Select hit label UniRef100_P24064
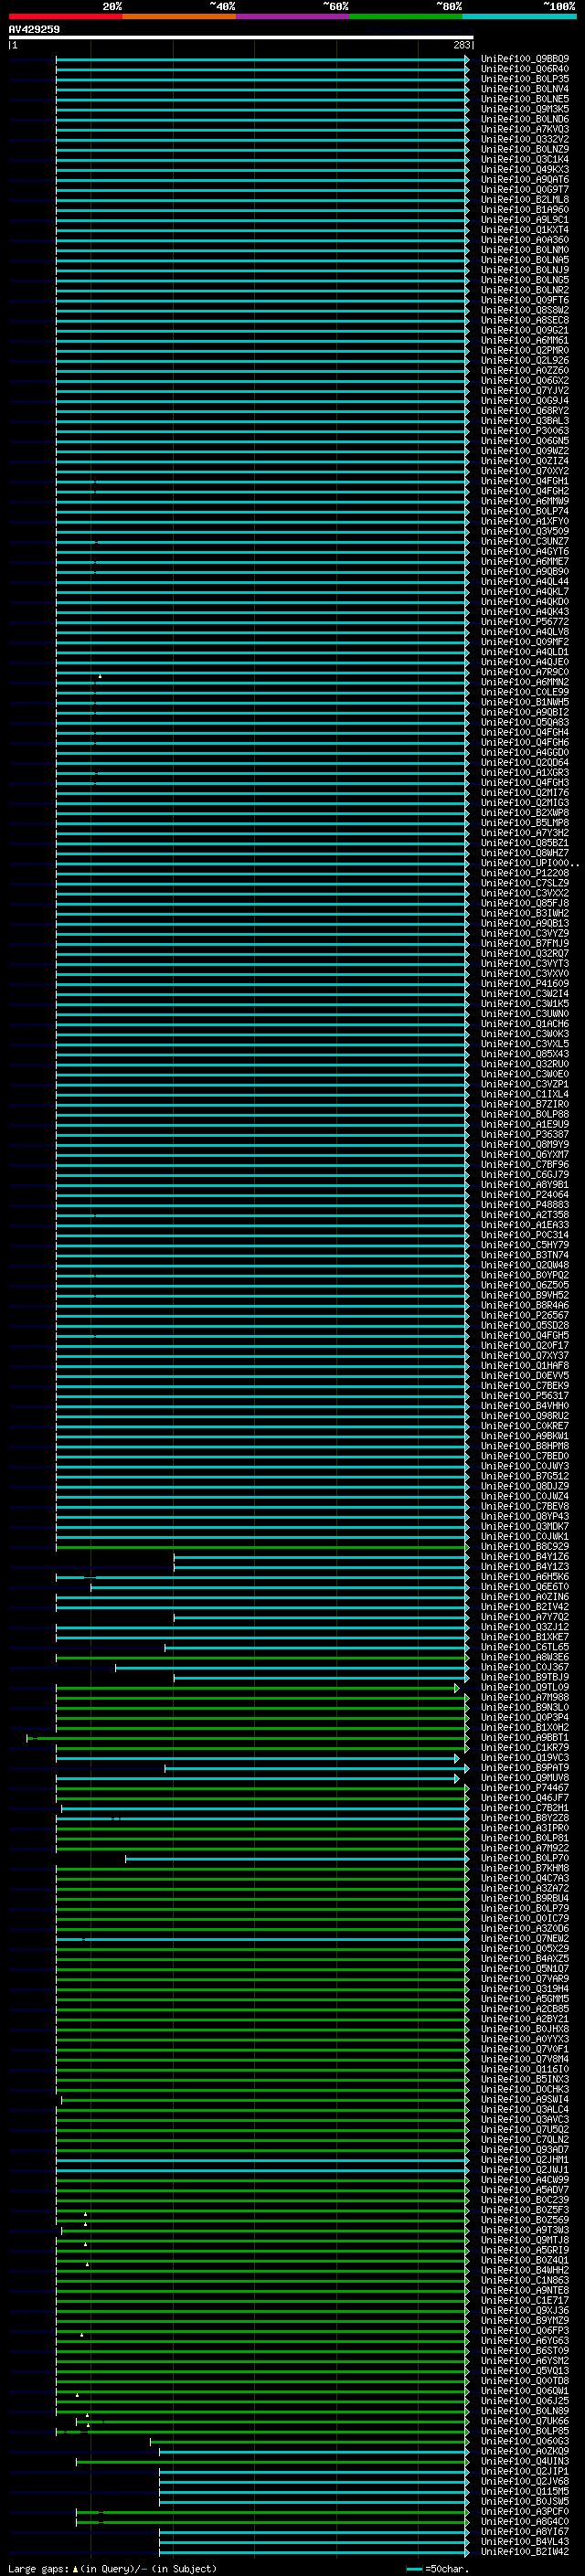585x2576 pixels. (524, 1195)
